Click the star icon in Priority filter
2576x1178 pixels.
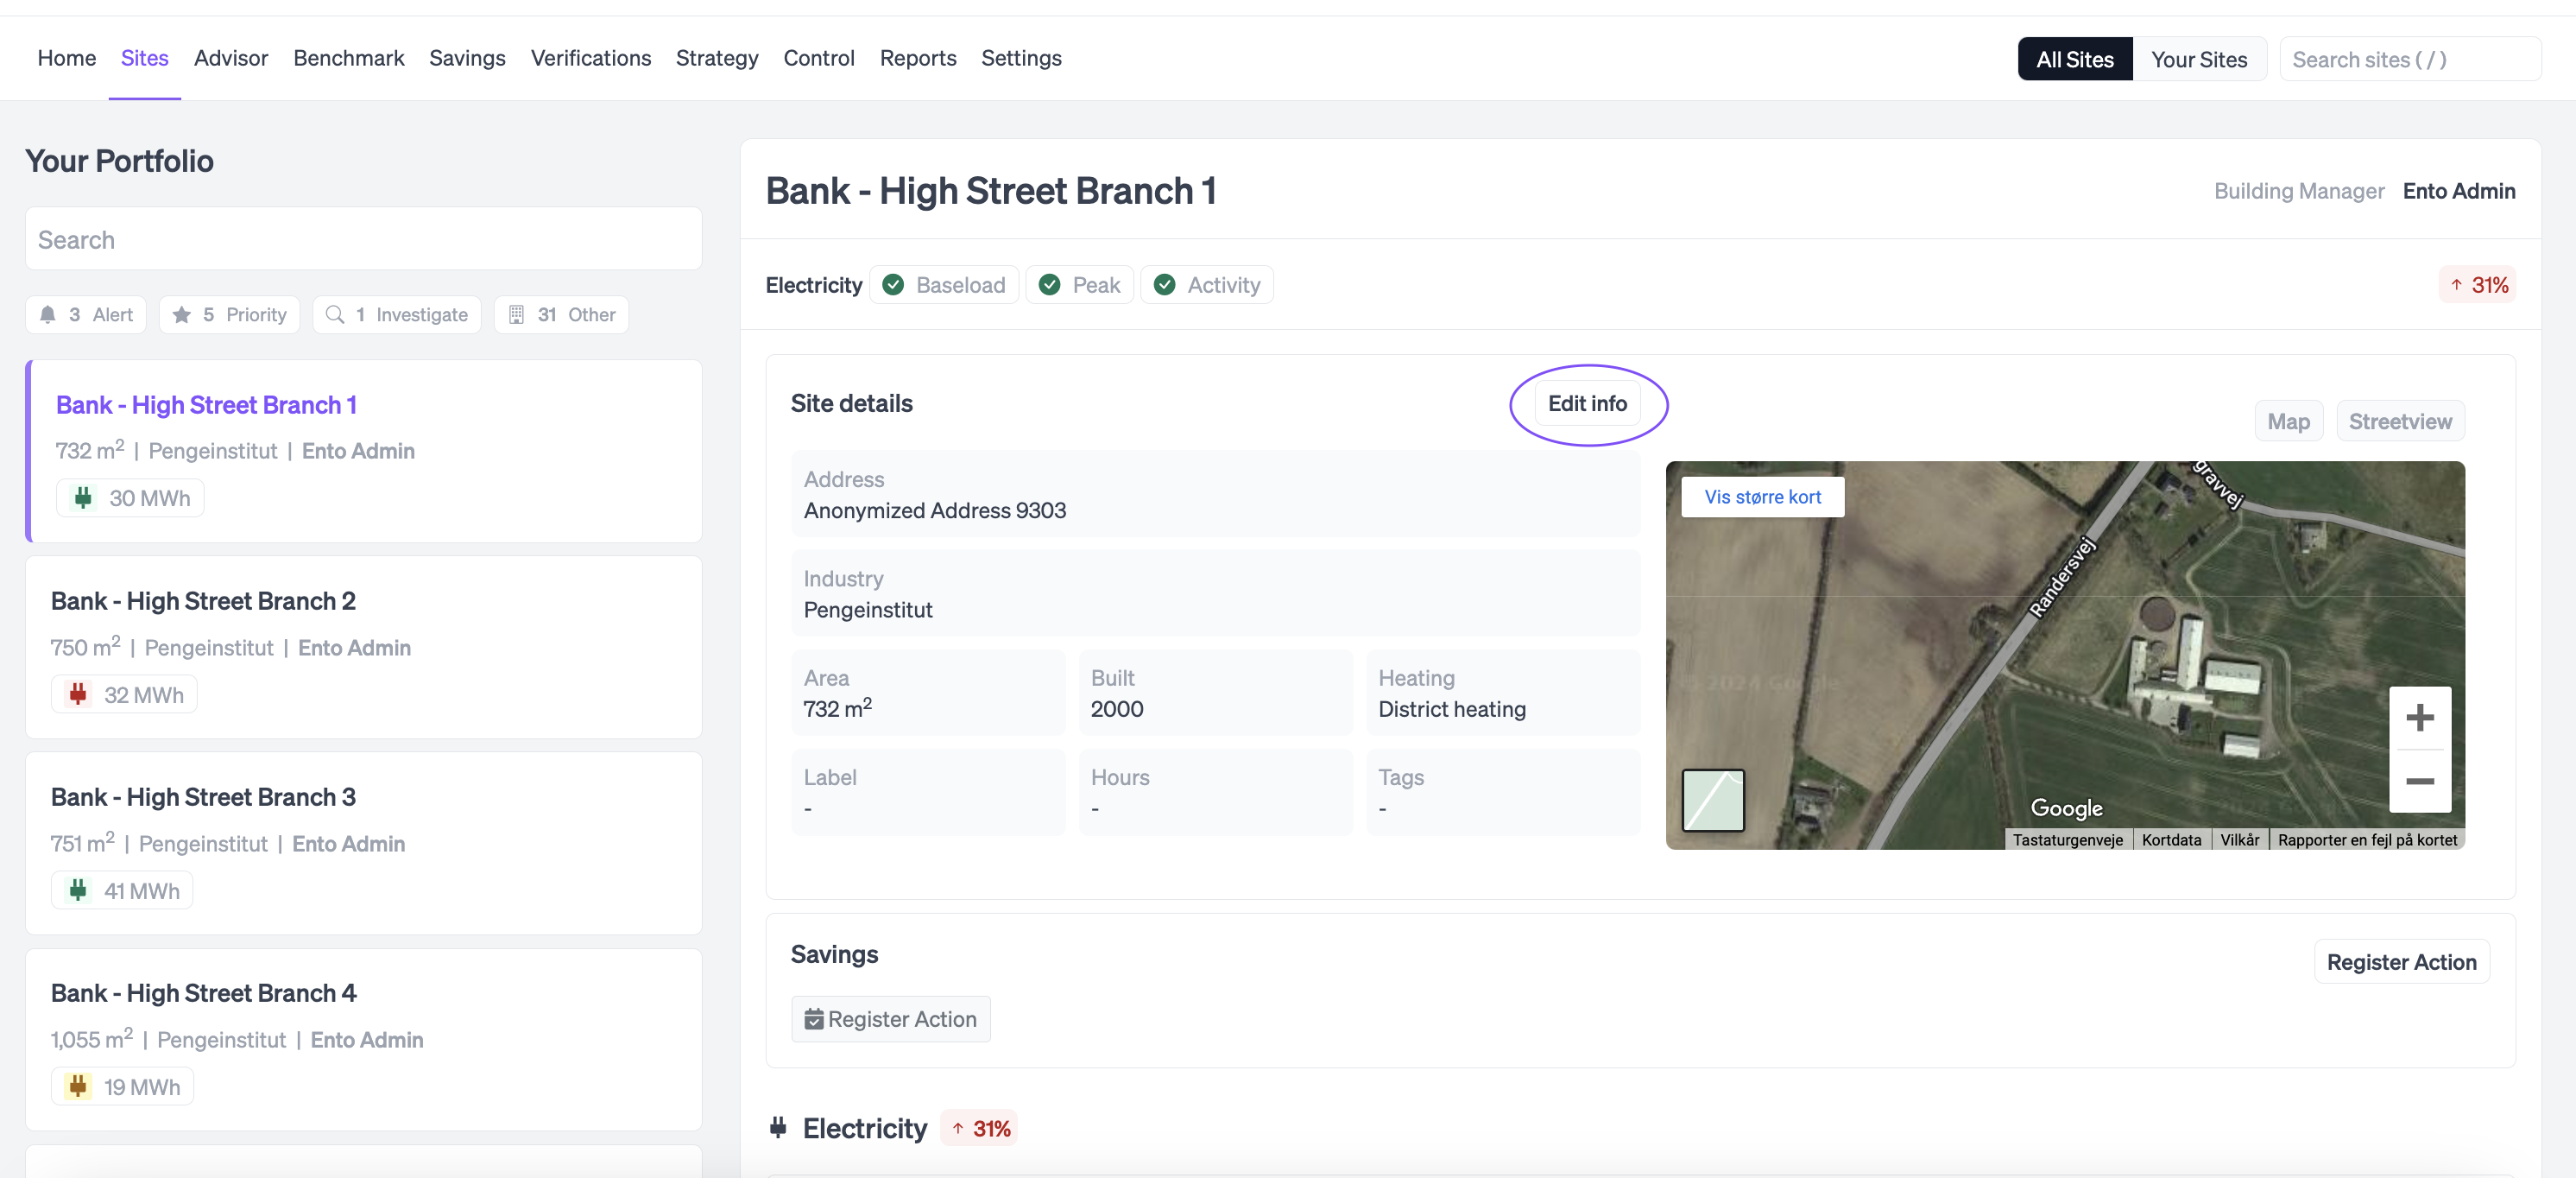pyautogui.click(x=181, y=315)
